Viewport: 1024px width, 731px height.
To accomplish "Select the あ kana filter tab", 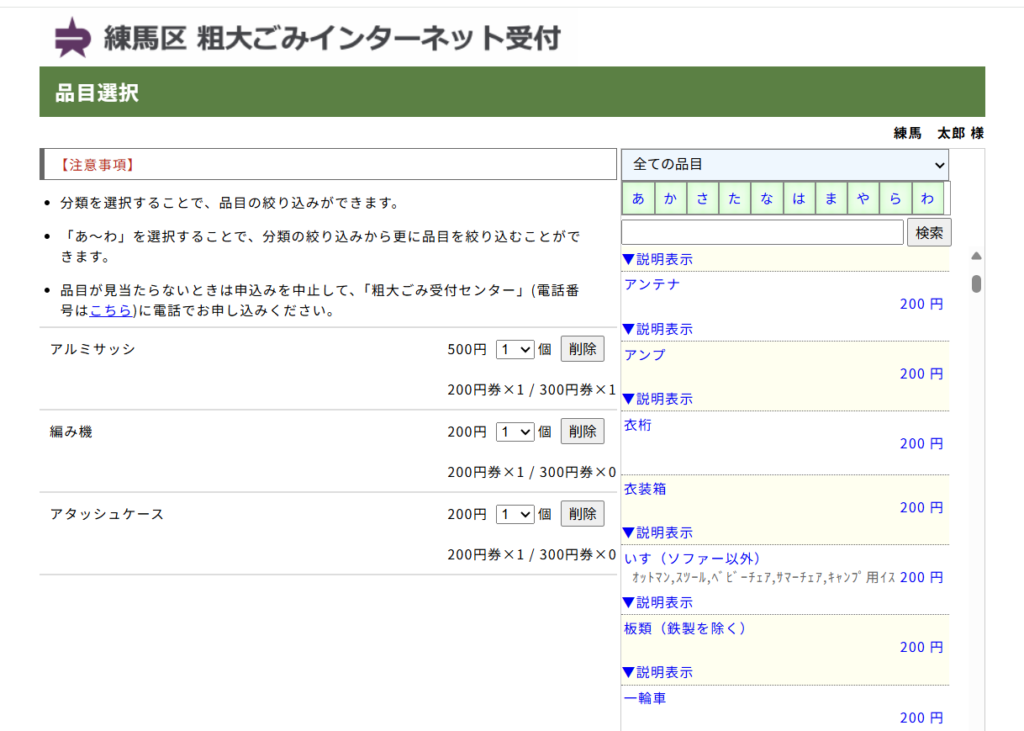I will tap(638, 198).
